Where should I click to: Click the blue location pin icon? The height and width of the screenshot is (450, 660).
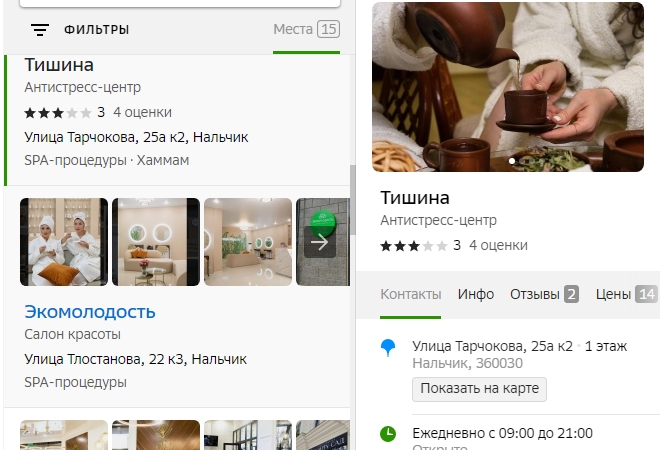388,348
